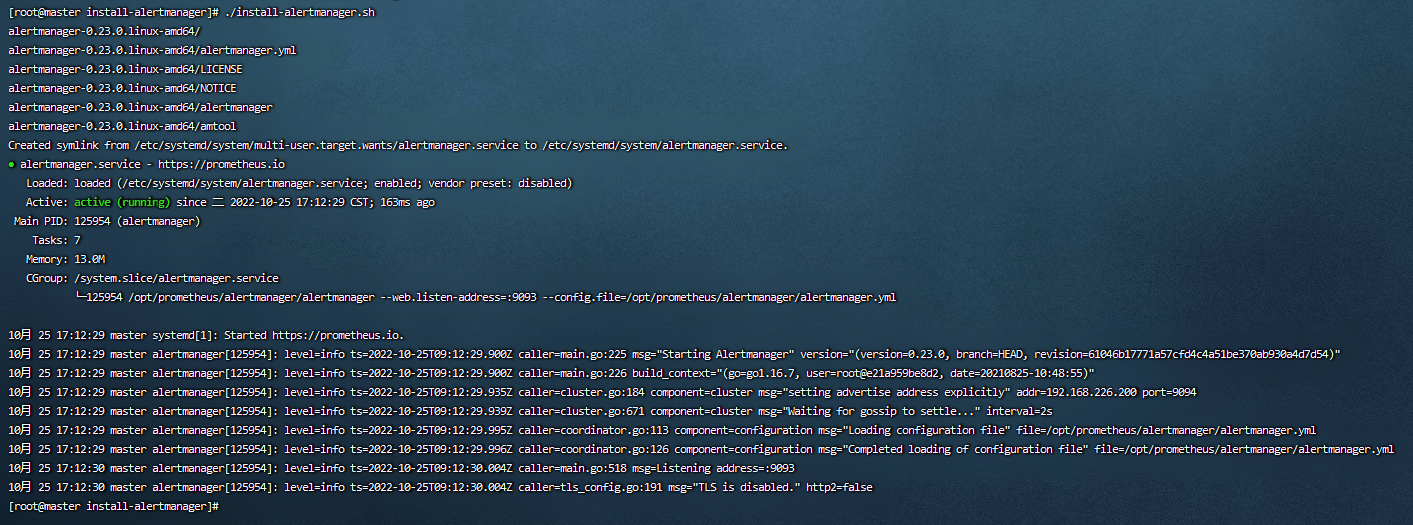
Task: Click the build_context log line
Action: pos(551,373)
